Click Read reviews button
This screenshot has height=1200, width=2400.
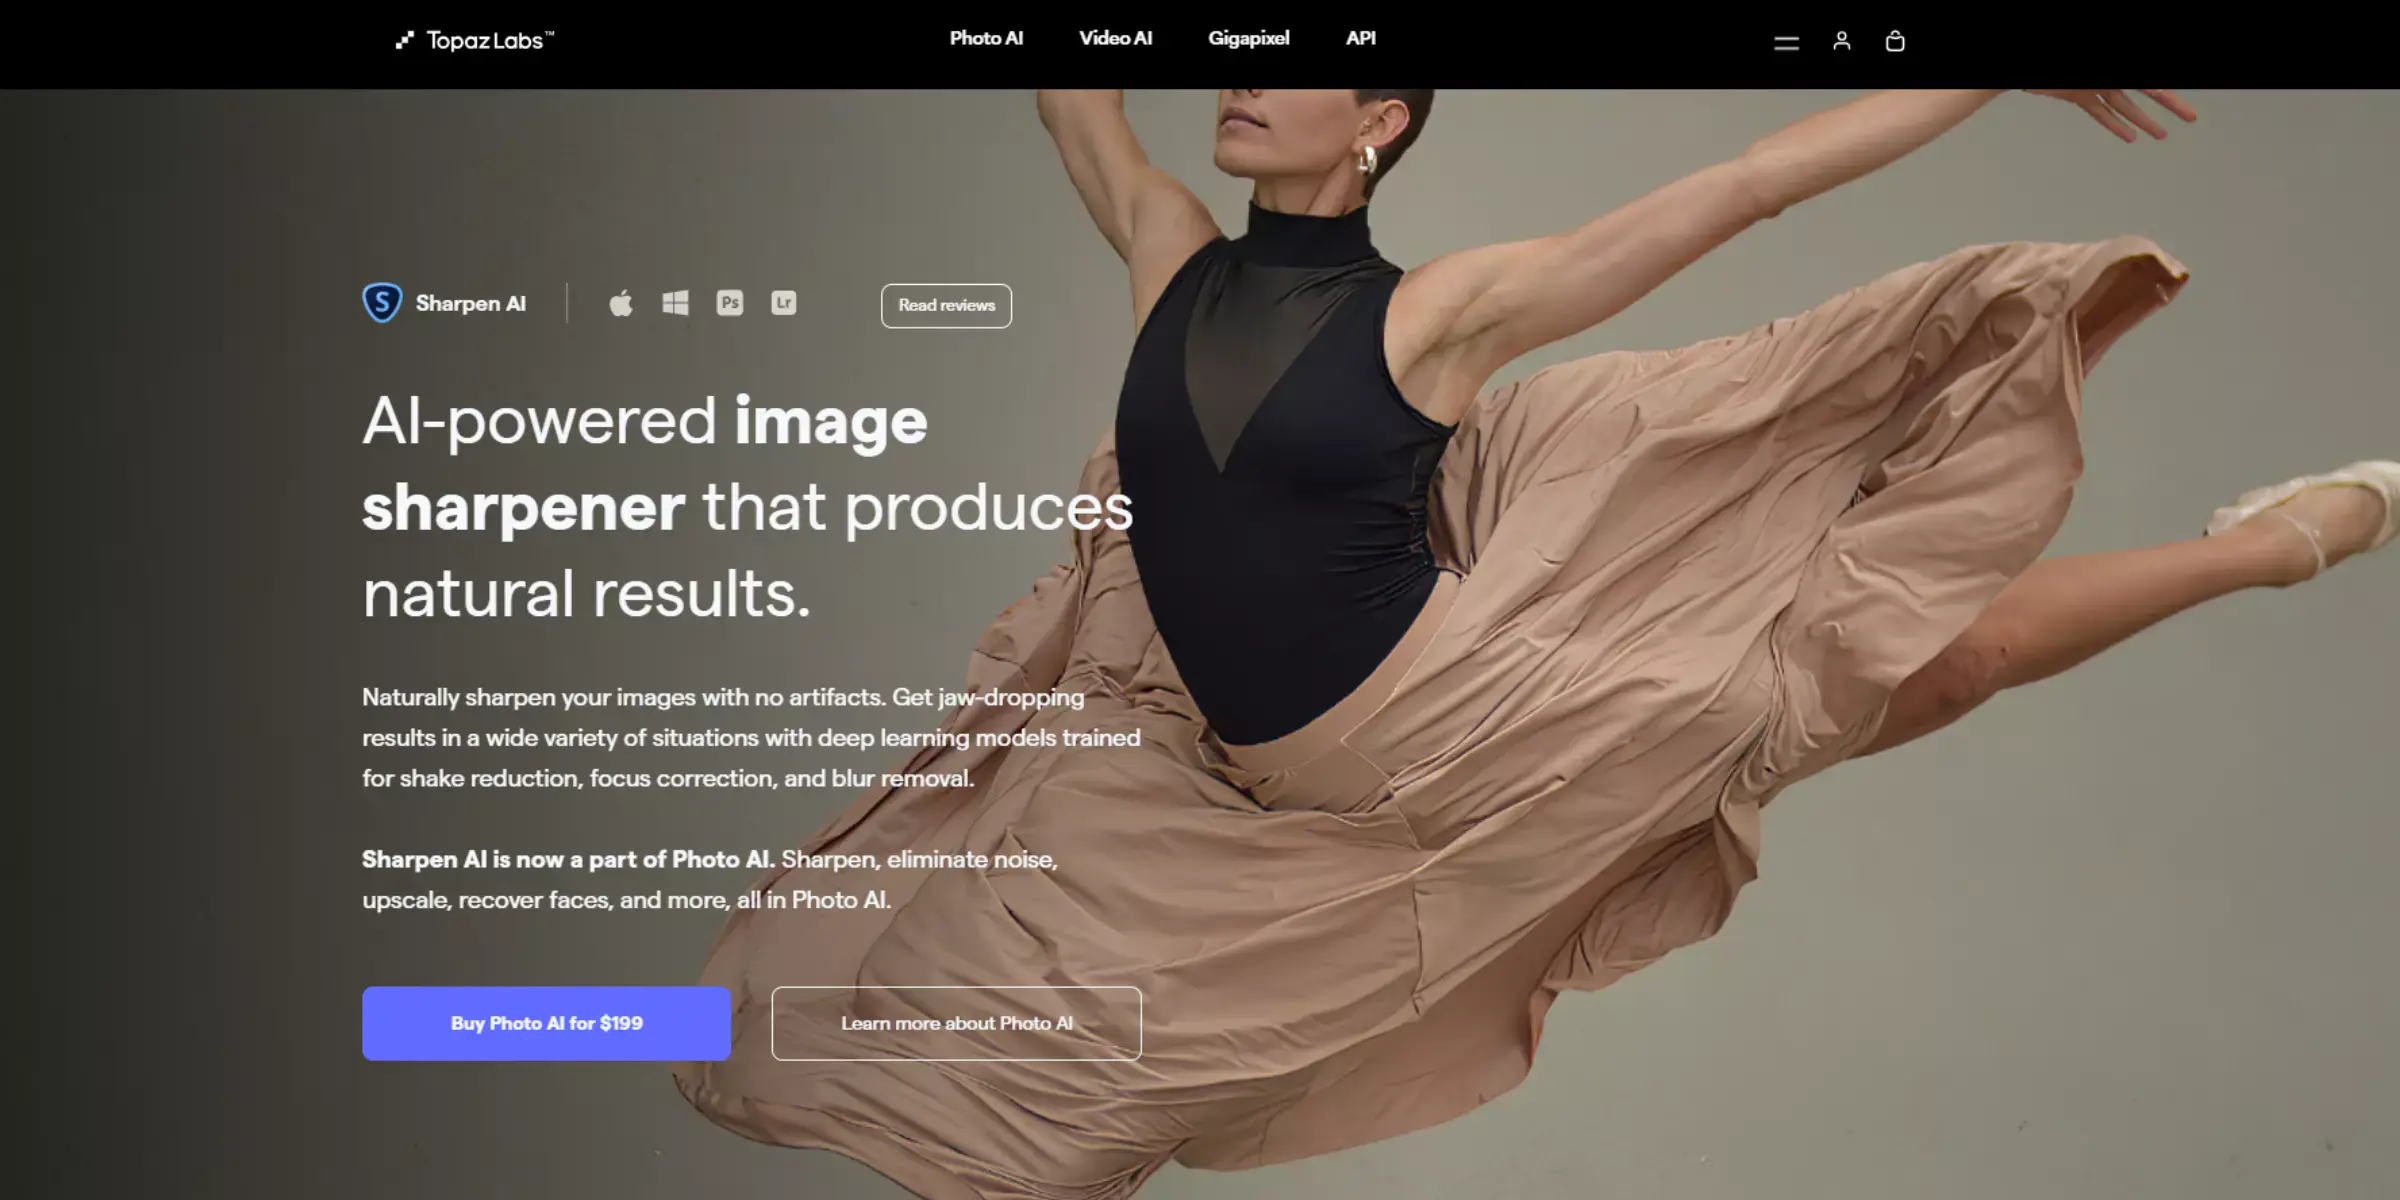click(944, 305)
